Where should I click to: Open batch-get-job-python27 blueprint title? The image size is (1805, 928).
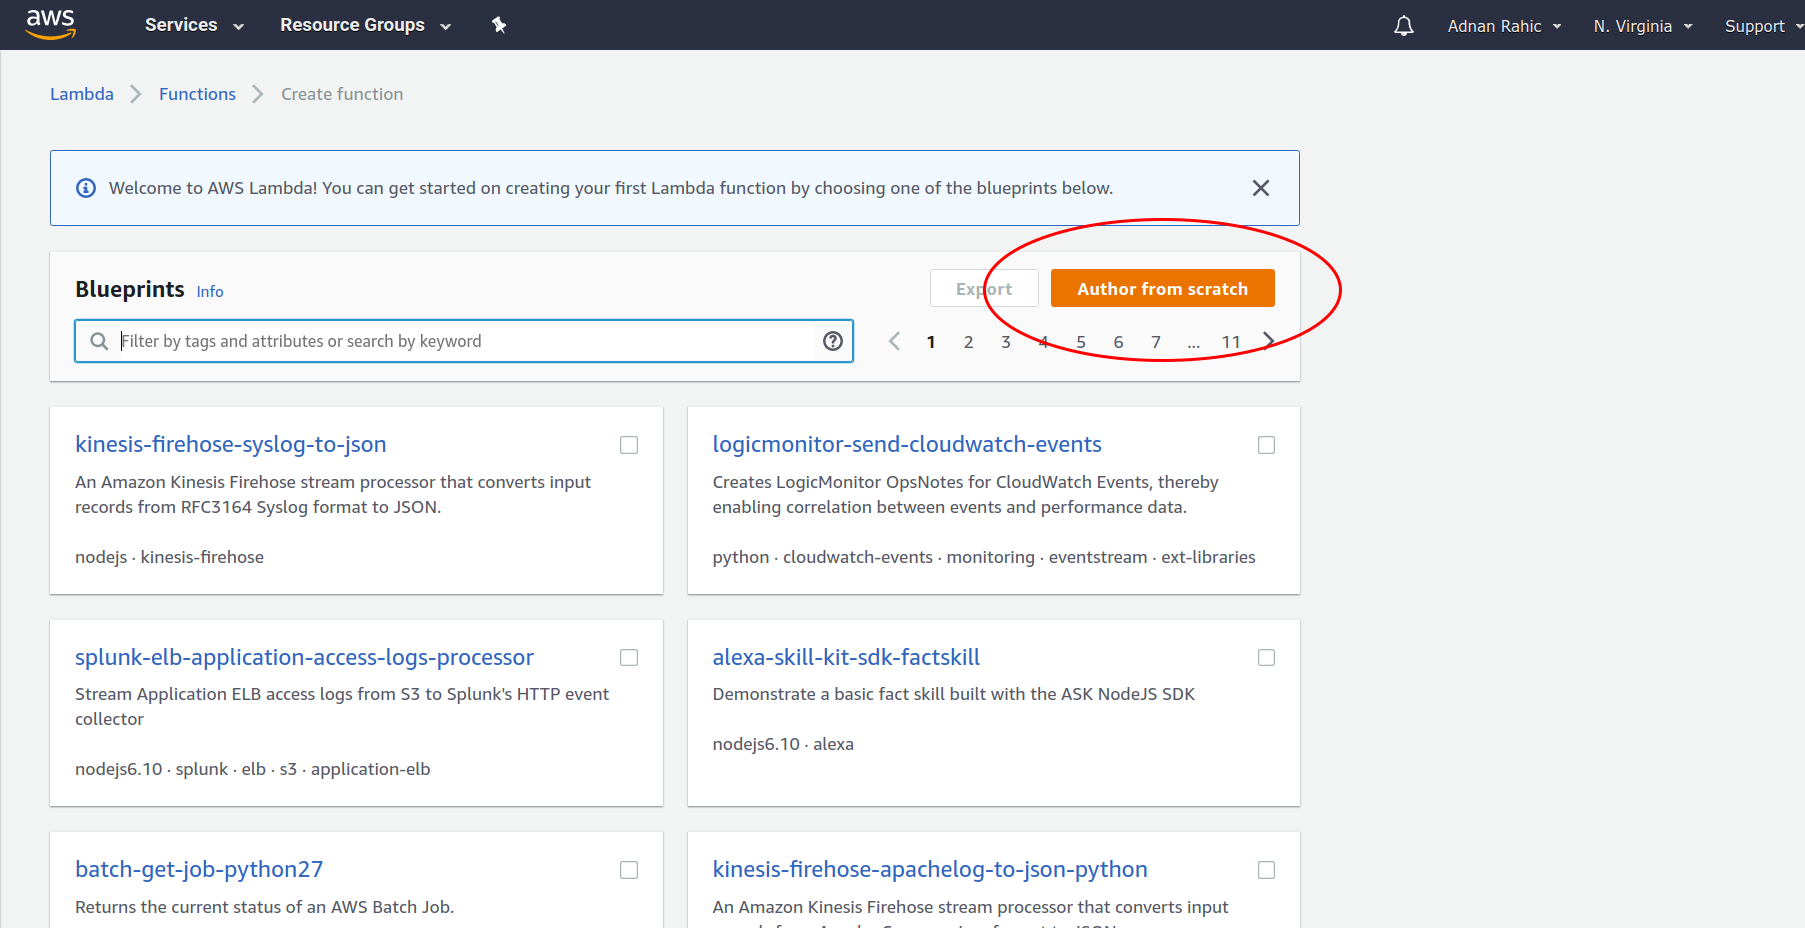click(199, 869)
